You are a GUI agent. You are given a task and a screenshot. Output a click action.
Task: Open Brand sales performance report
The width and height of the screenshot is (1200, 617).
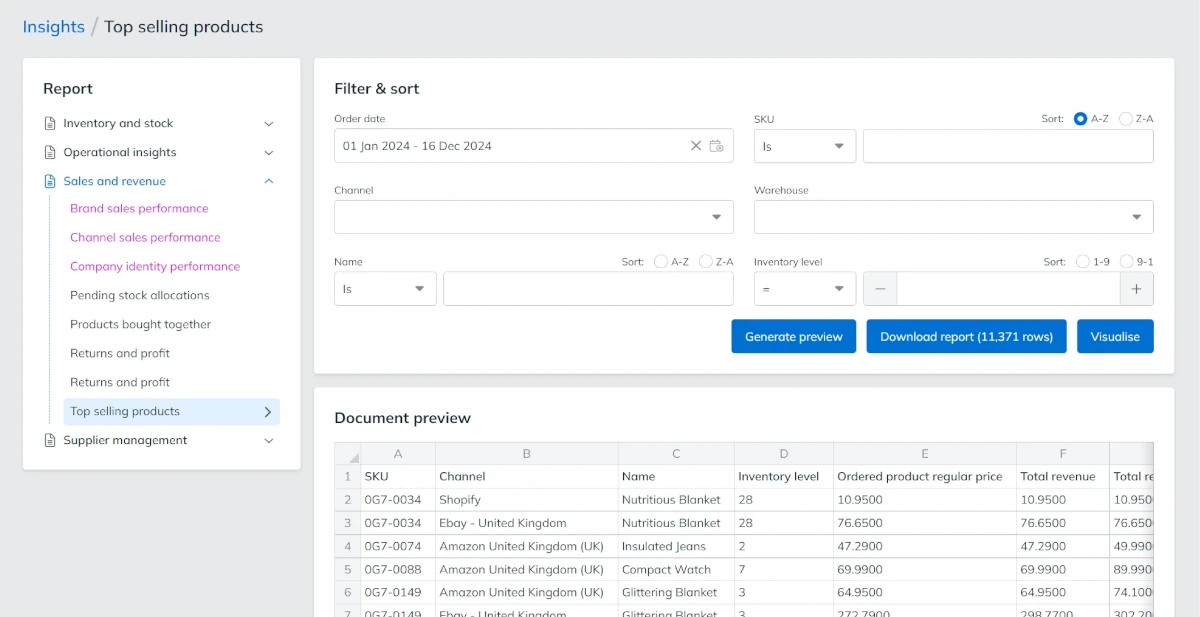[139, 208]
